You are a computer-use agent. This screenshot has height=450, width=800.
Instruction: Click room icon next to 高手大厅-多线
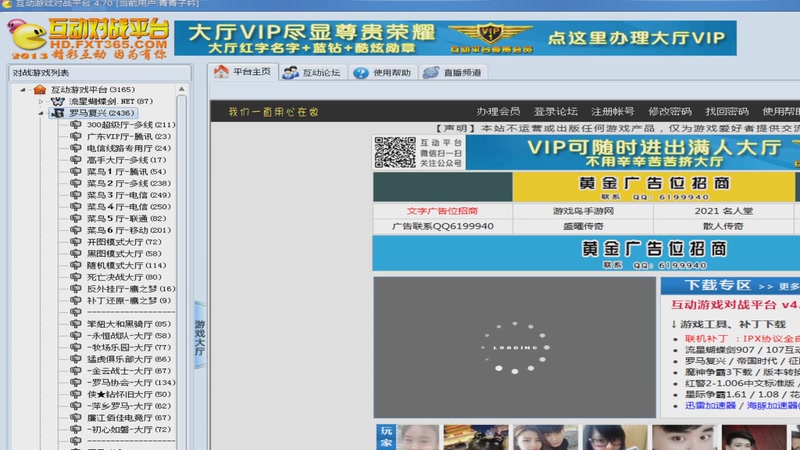[x=76, y=160]
